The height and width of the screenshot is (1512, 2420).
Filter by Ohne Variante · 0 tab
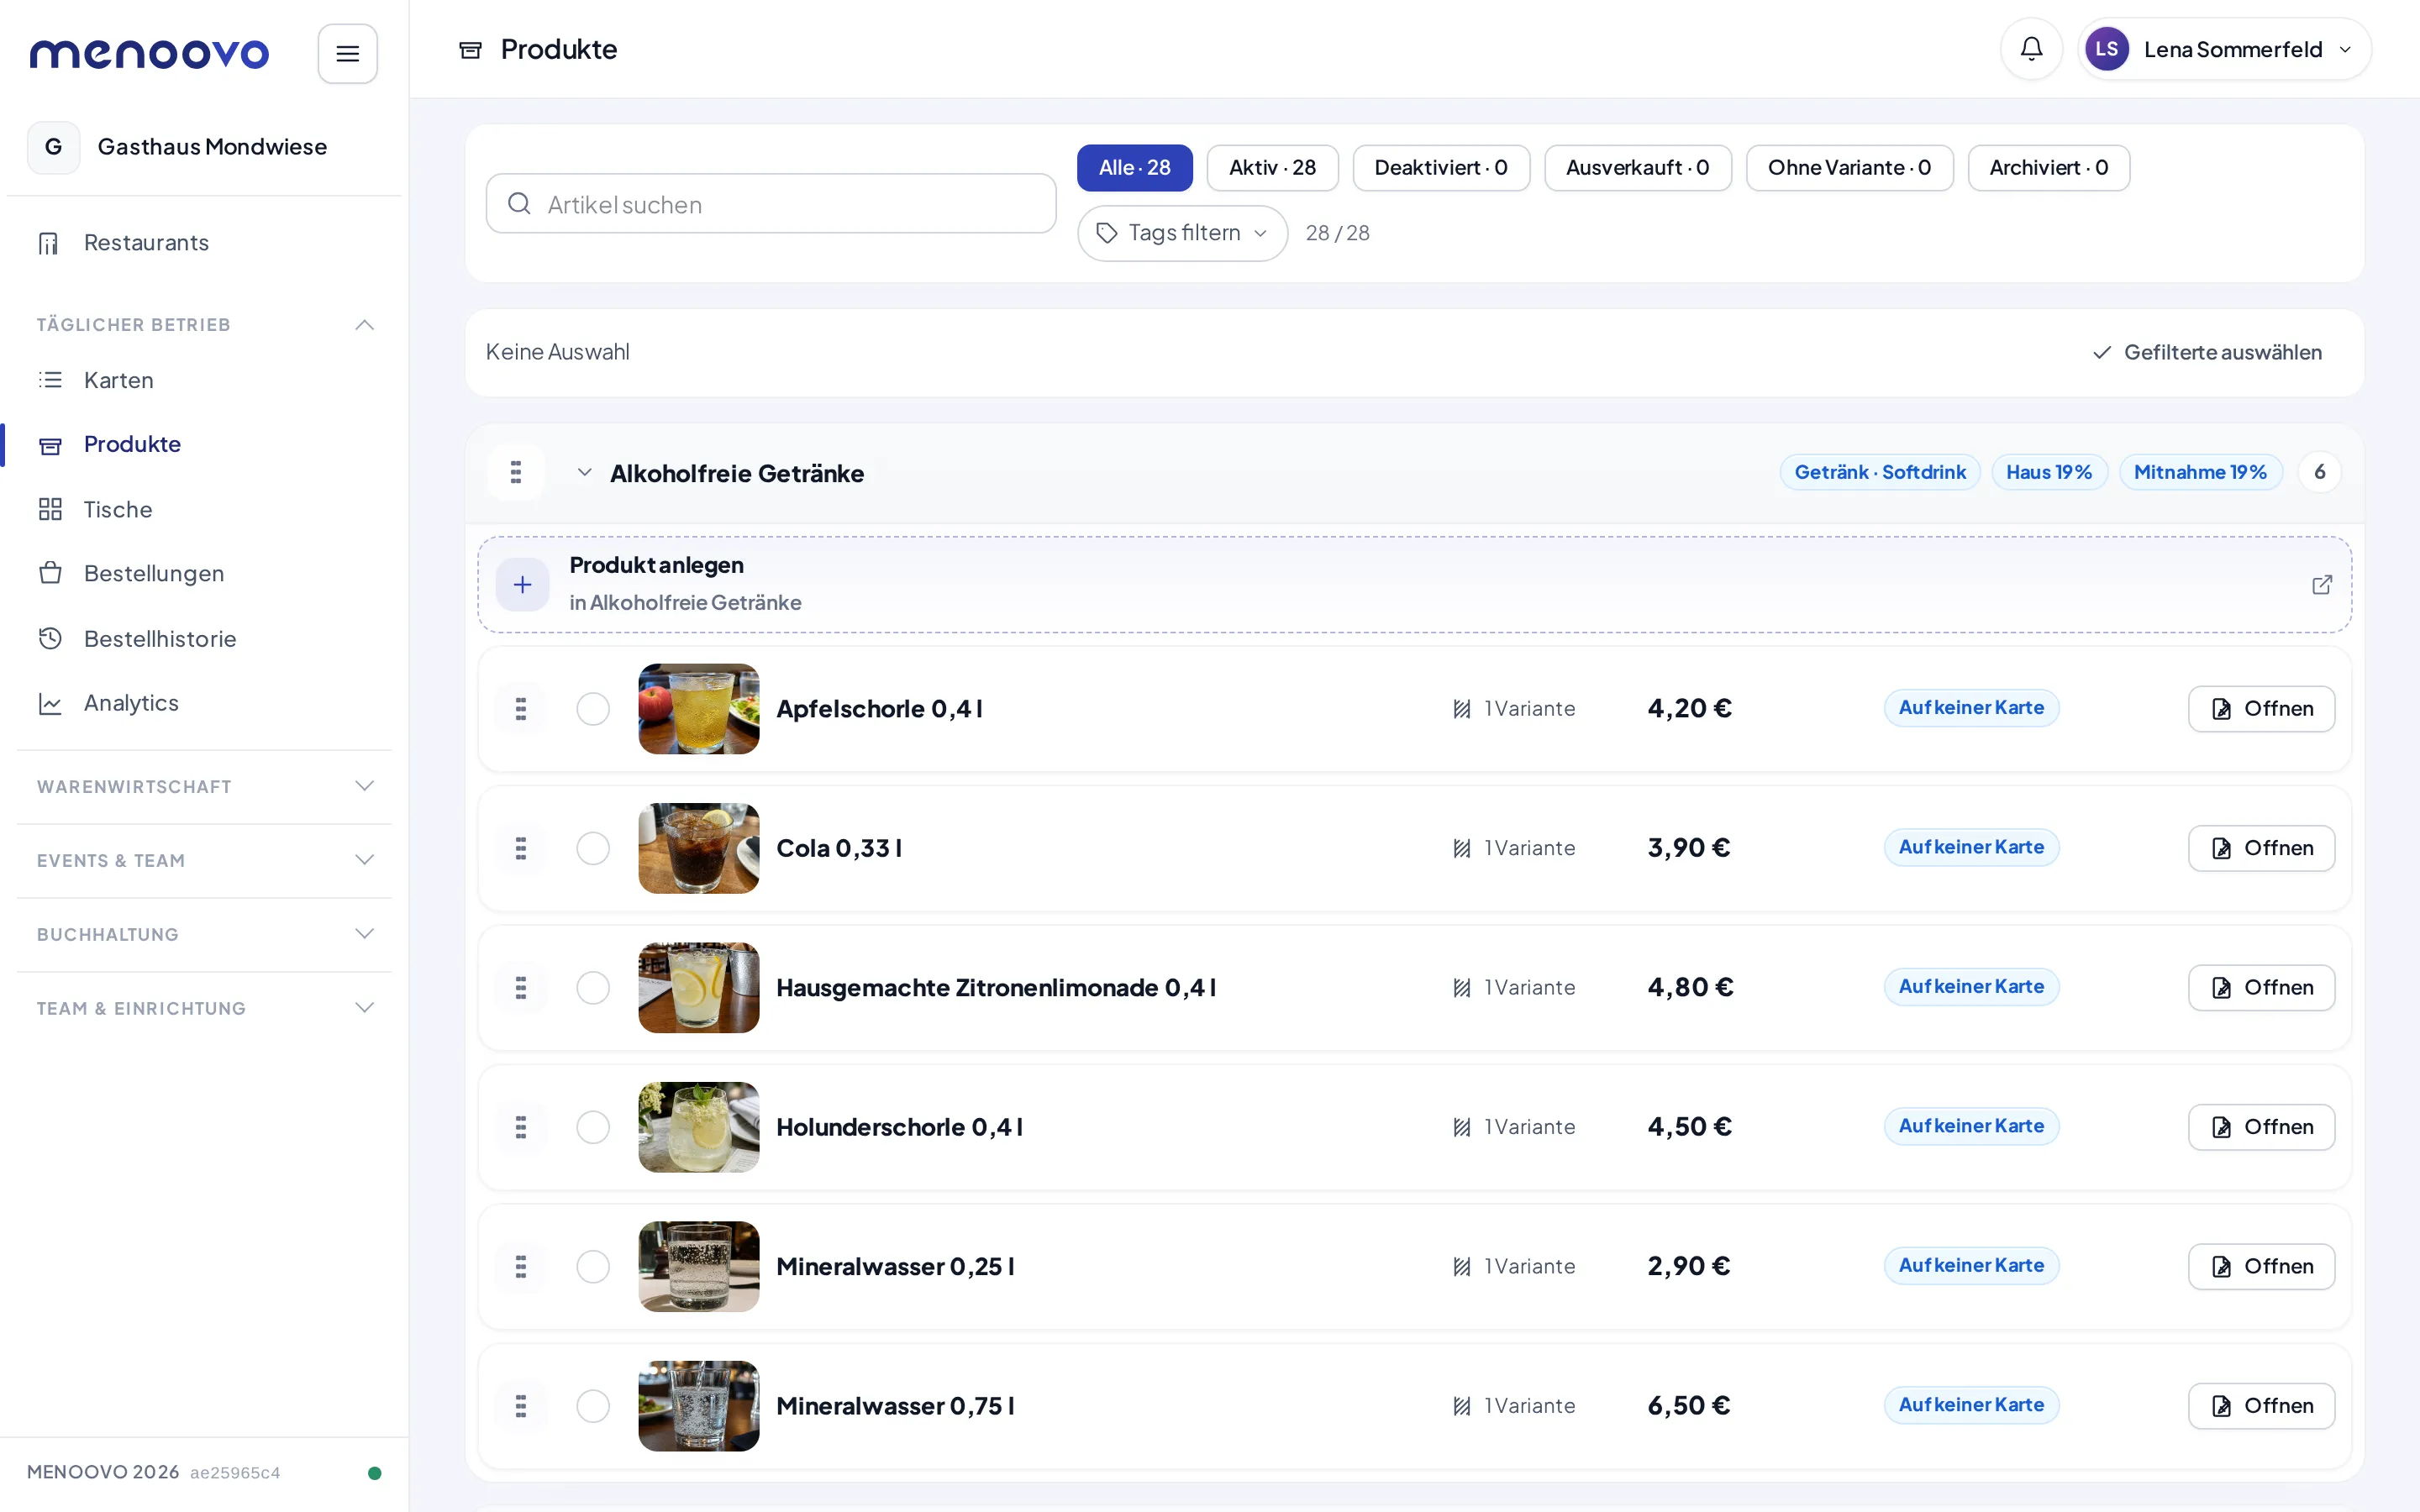pyautogui.click(x=1849, y=168)
